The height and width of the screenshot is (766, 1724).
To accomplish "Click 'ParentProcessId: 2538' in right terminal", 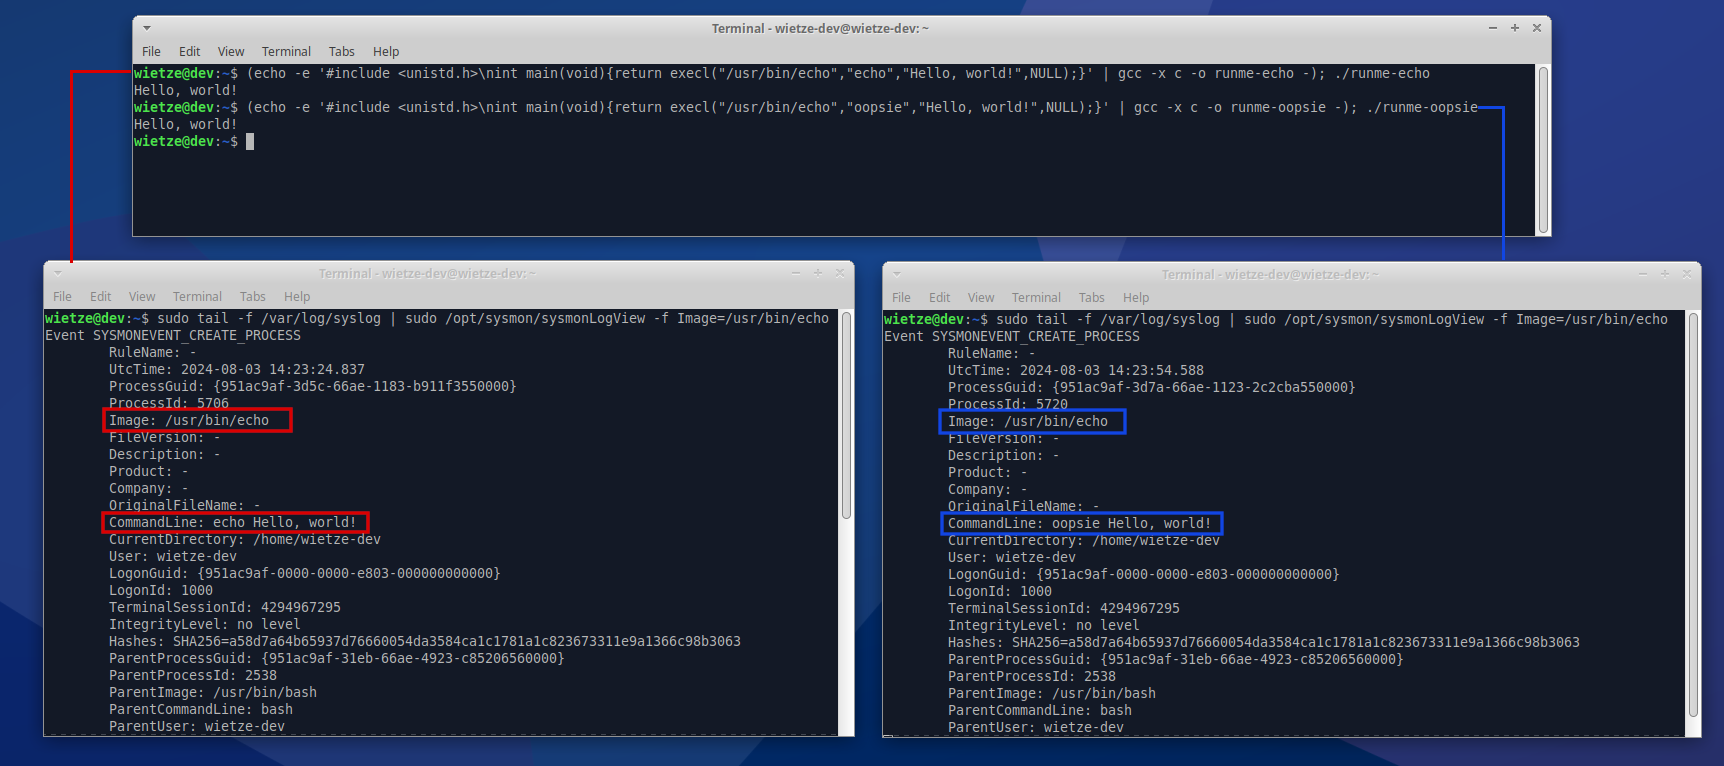I will click(1032, 677).
